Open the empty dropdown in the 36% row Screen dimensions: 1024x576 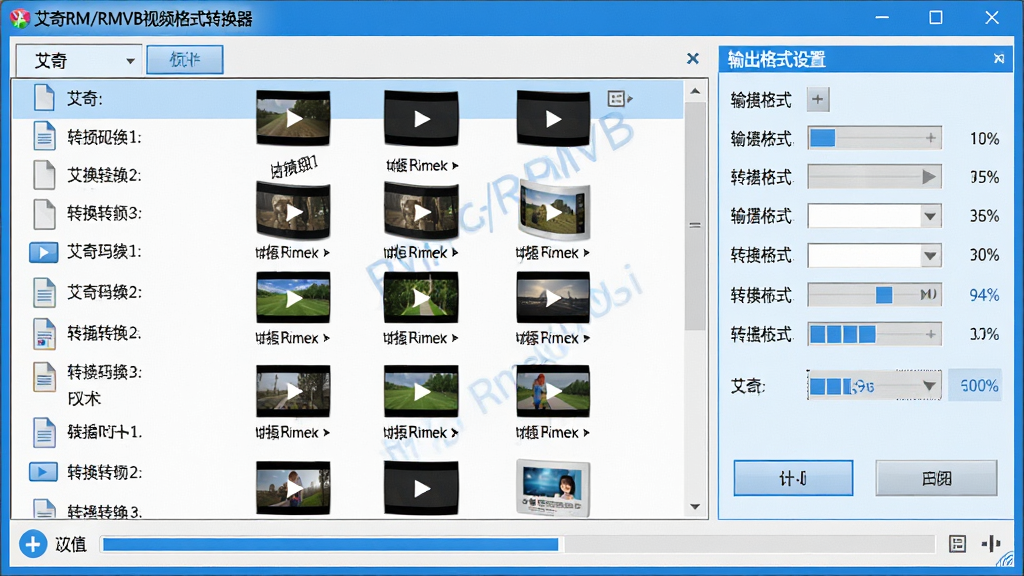pyautogui.click(x=874, y=216)
